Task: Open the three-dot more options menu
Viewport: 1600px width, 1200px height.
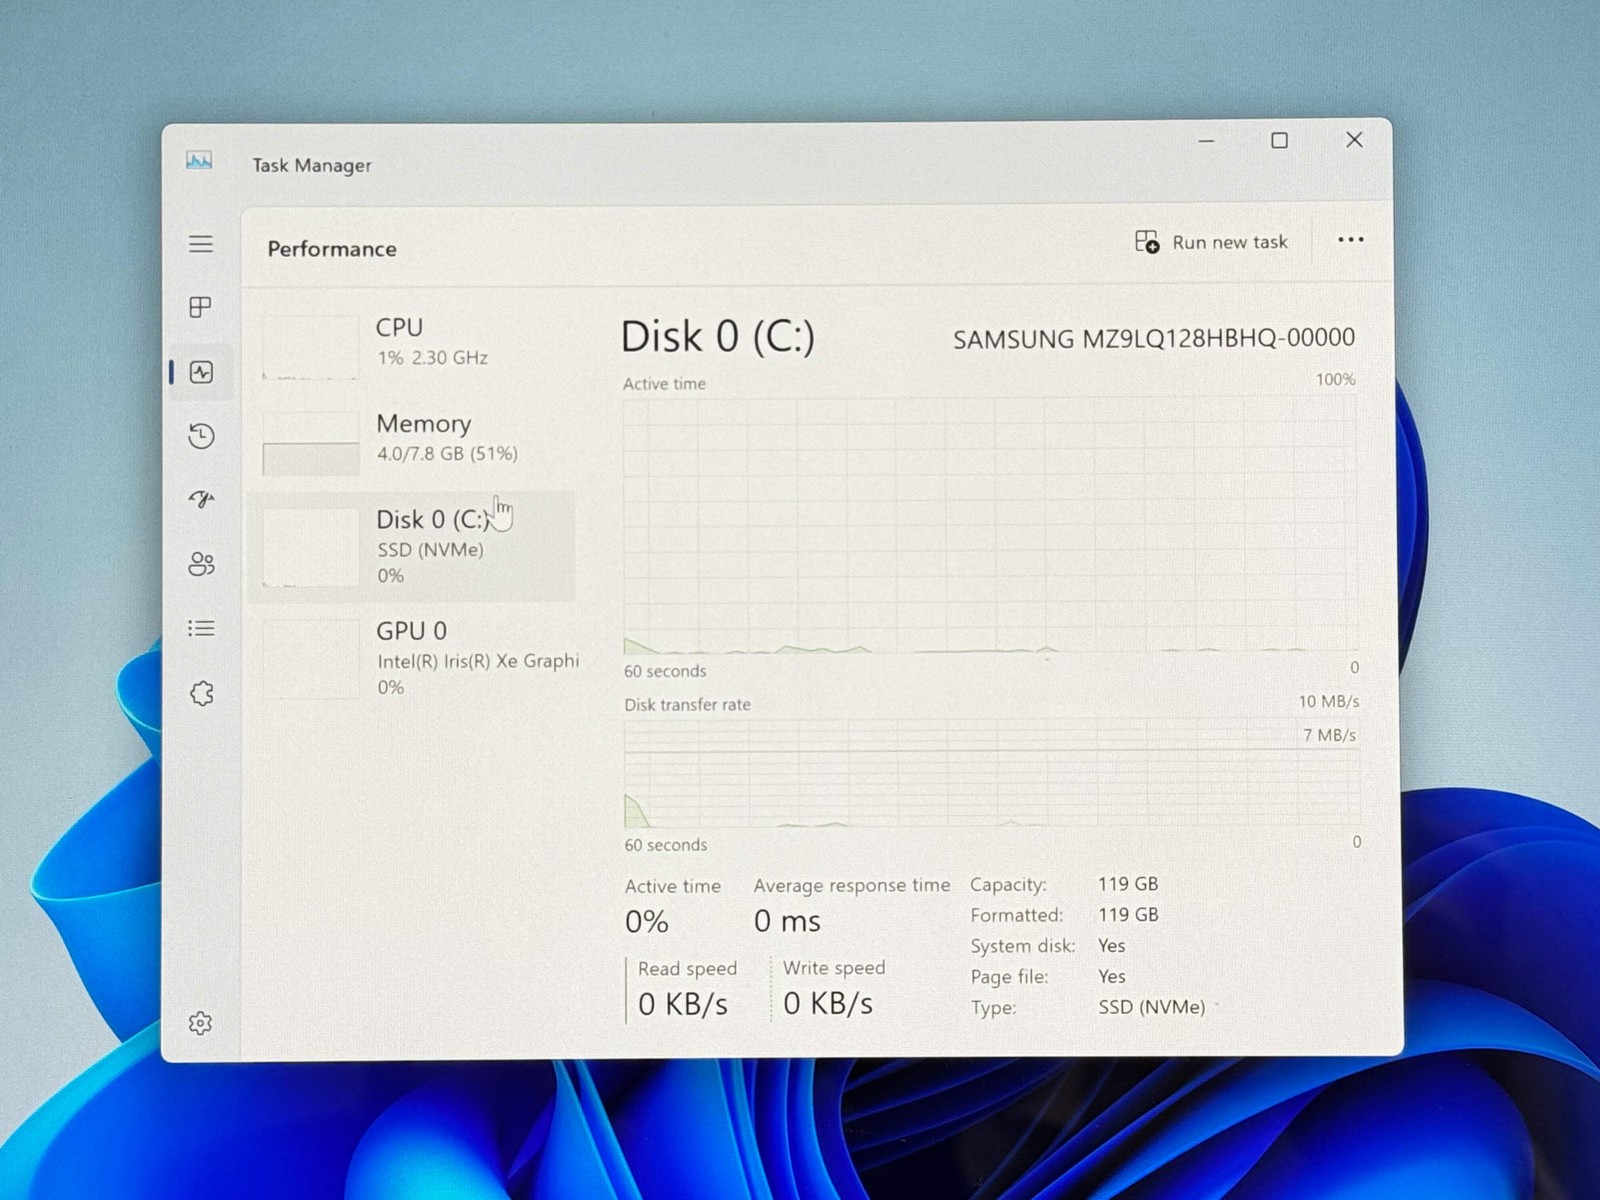Action: (x=1351, y=240)
